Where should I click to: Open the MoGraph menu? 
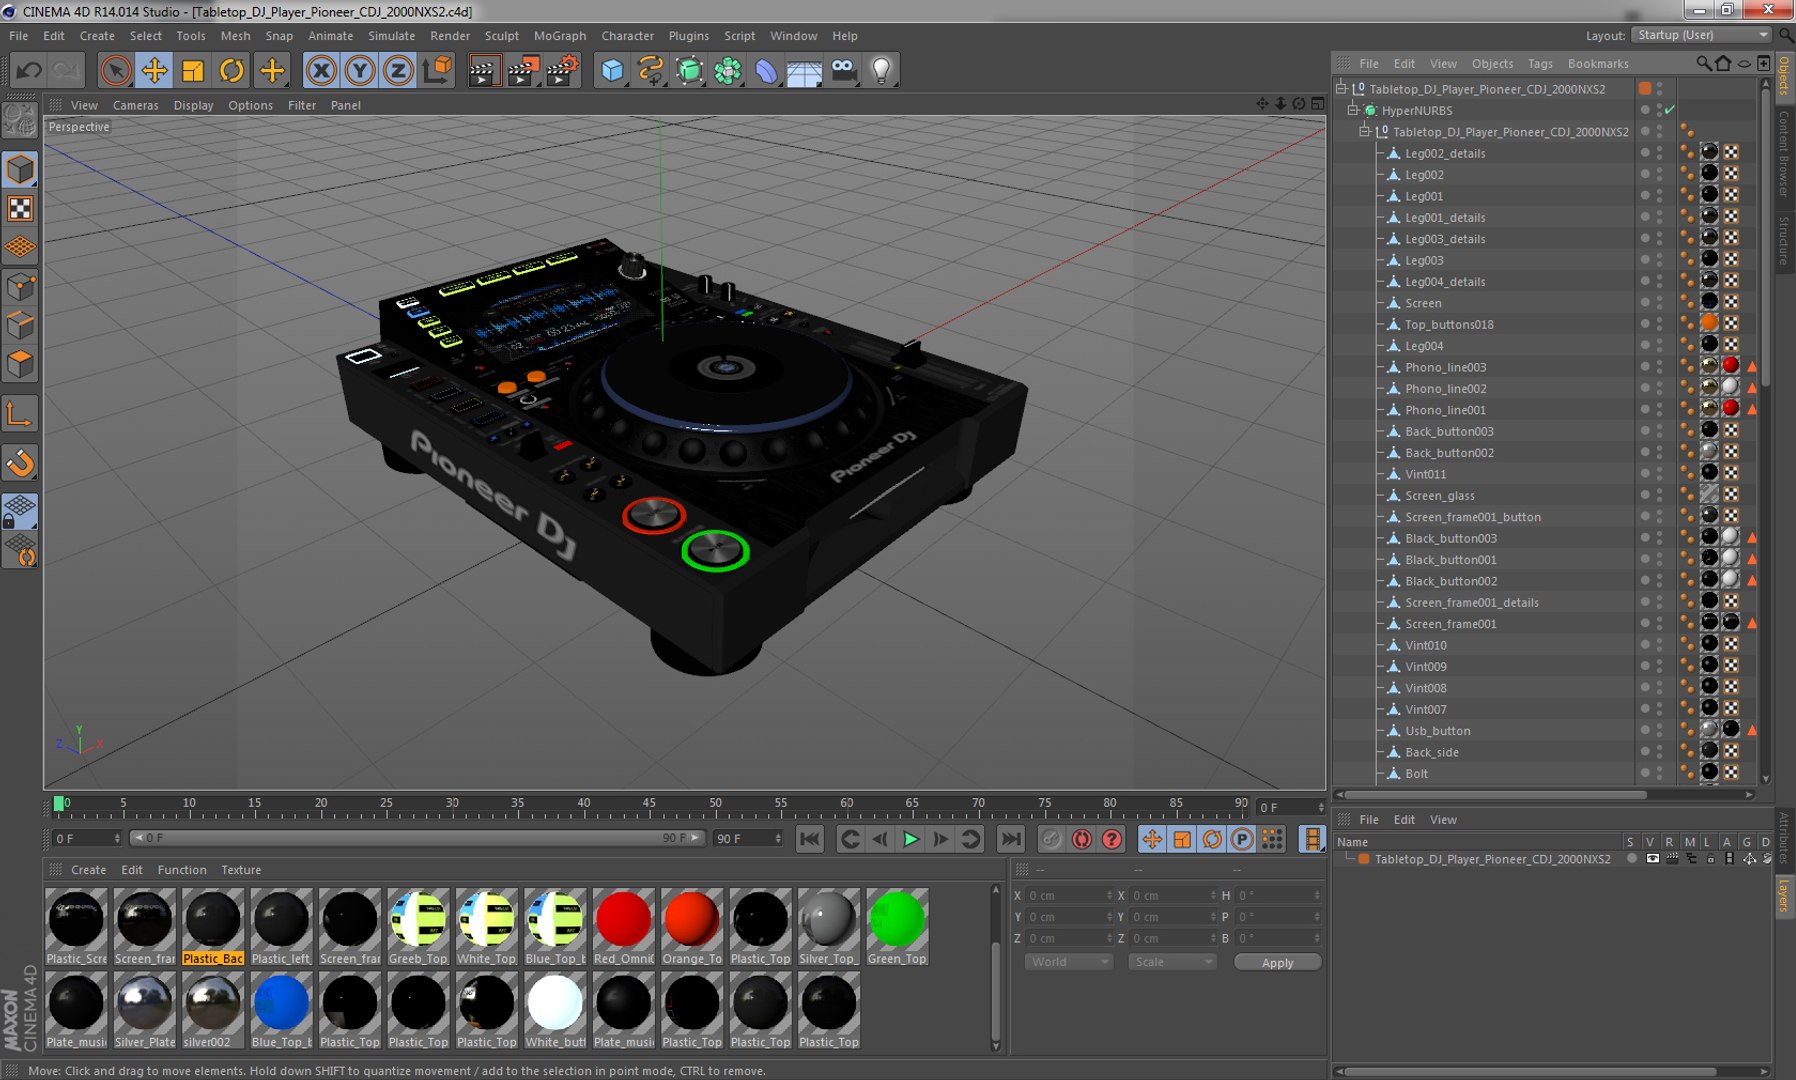click(x=559, y=35)
